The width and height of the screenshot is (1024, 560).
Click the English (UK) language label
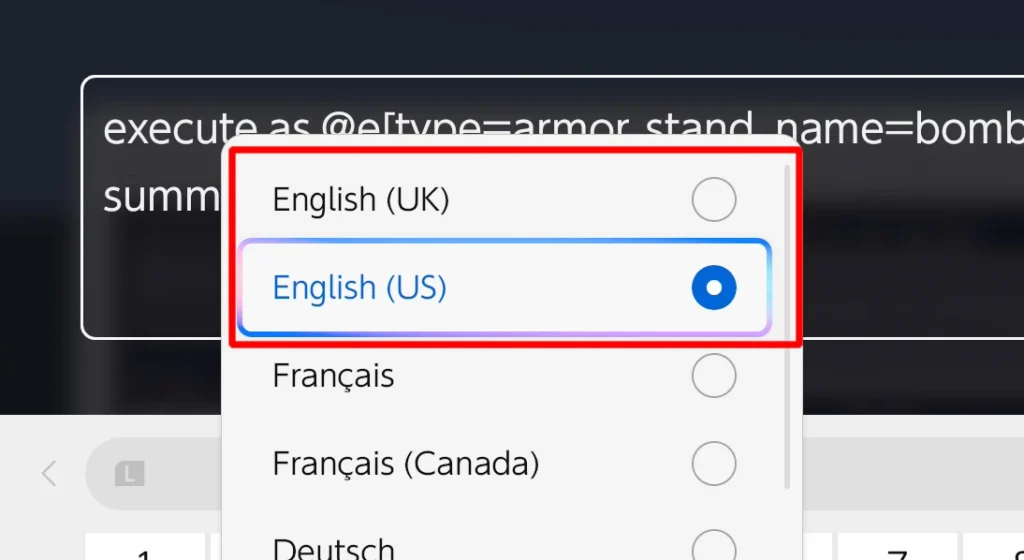point(360,200)
